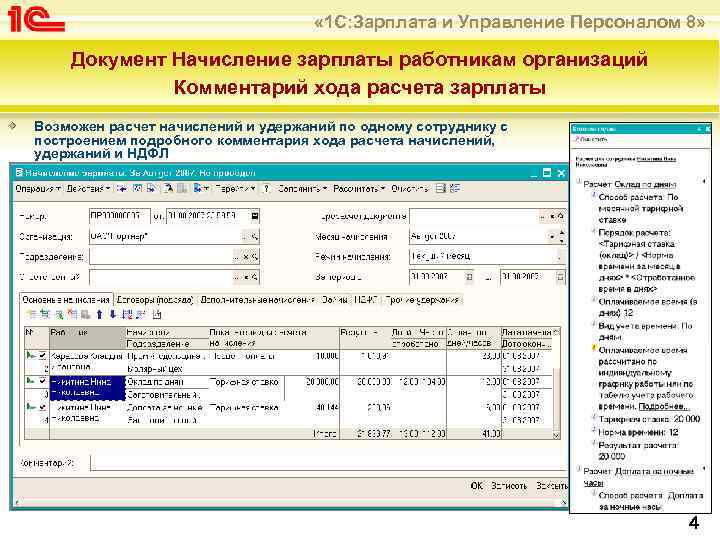Open the Перейти dropdown menu
Screen dimensions: 720x540
point(235,189)
